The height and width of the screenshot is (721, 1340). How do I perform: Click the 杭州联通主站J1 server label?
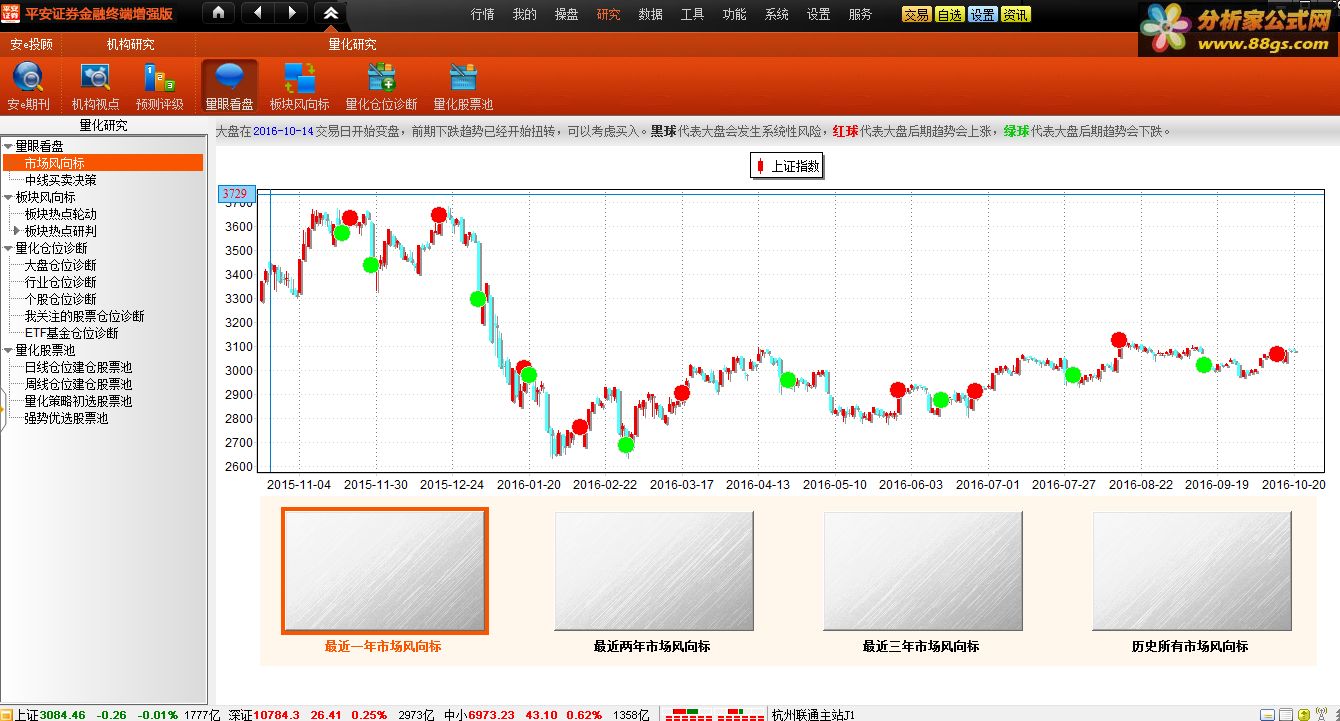(x=813, y=715)
